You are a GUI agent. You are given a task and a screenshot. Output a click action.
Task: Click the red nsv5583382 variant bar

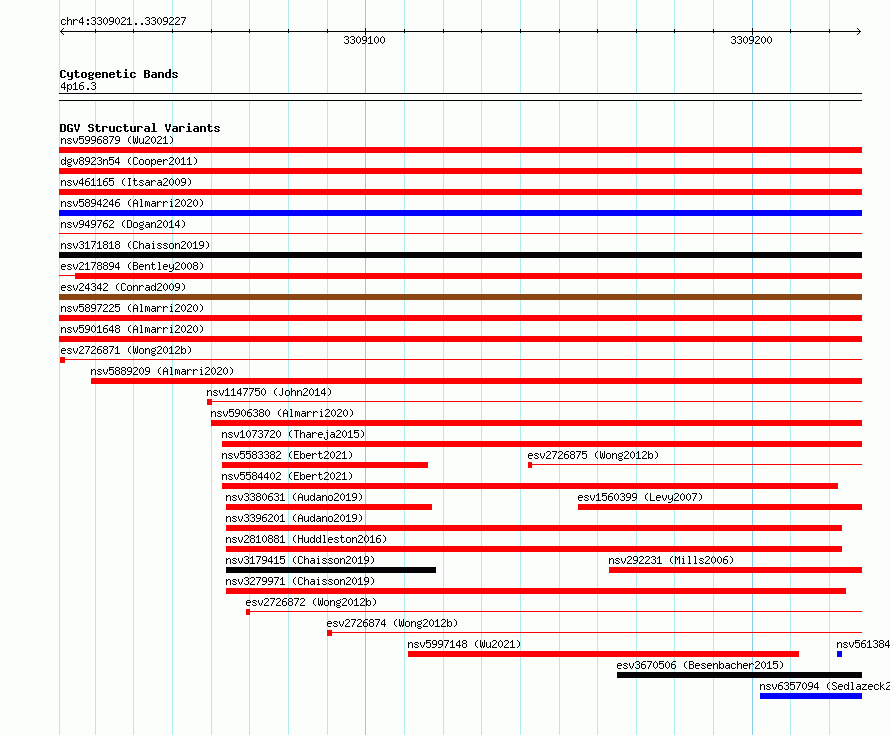tap(325, 465)
